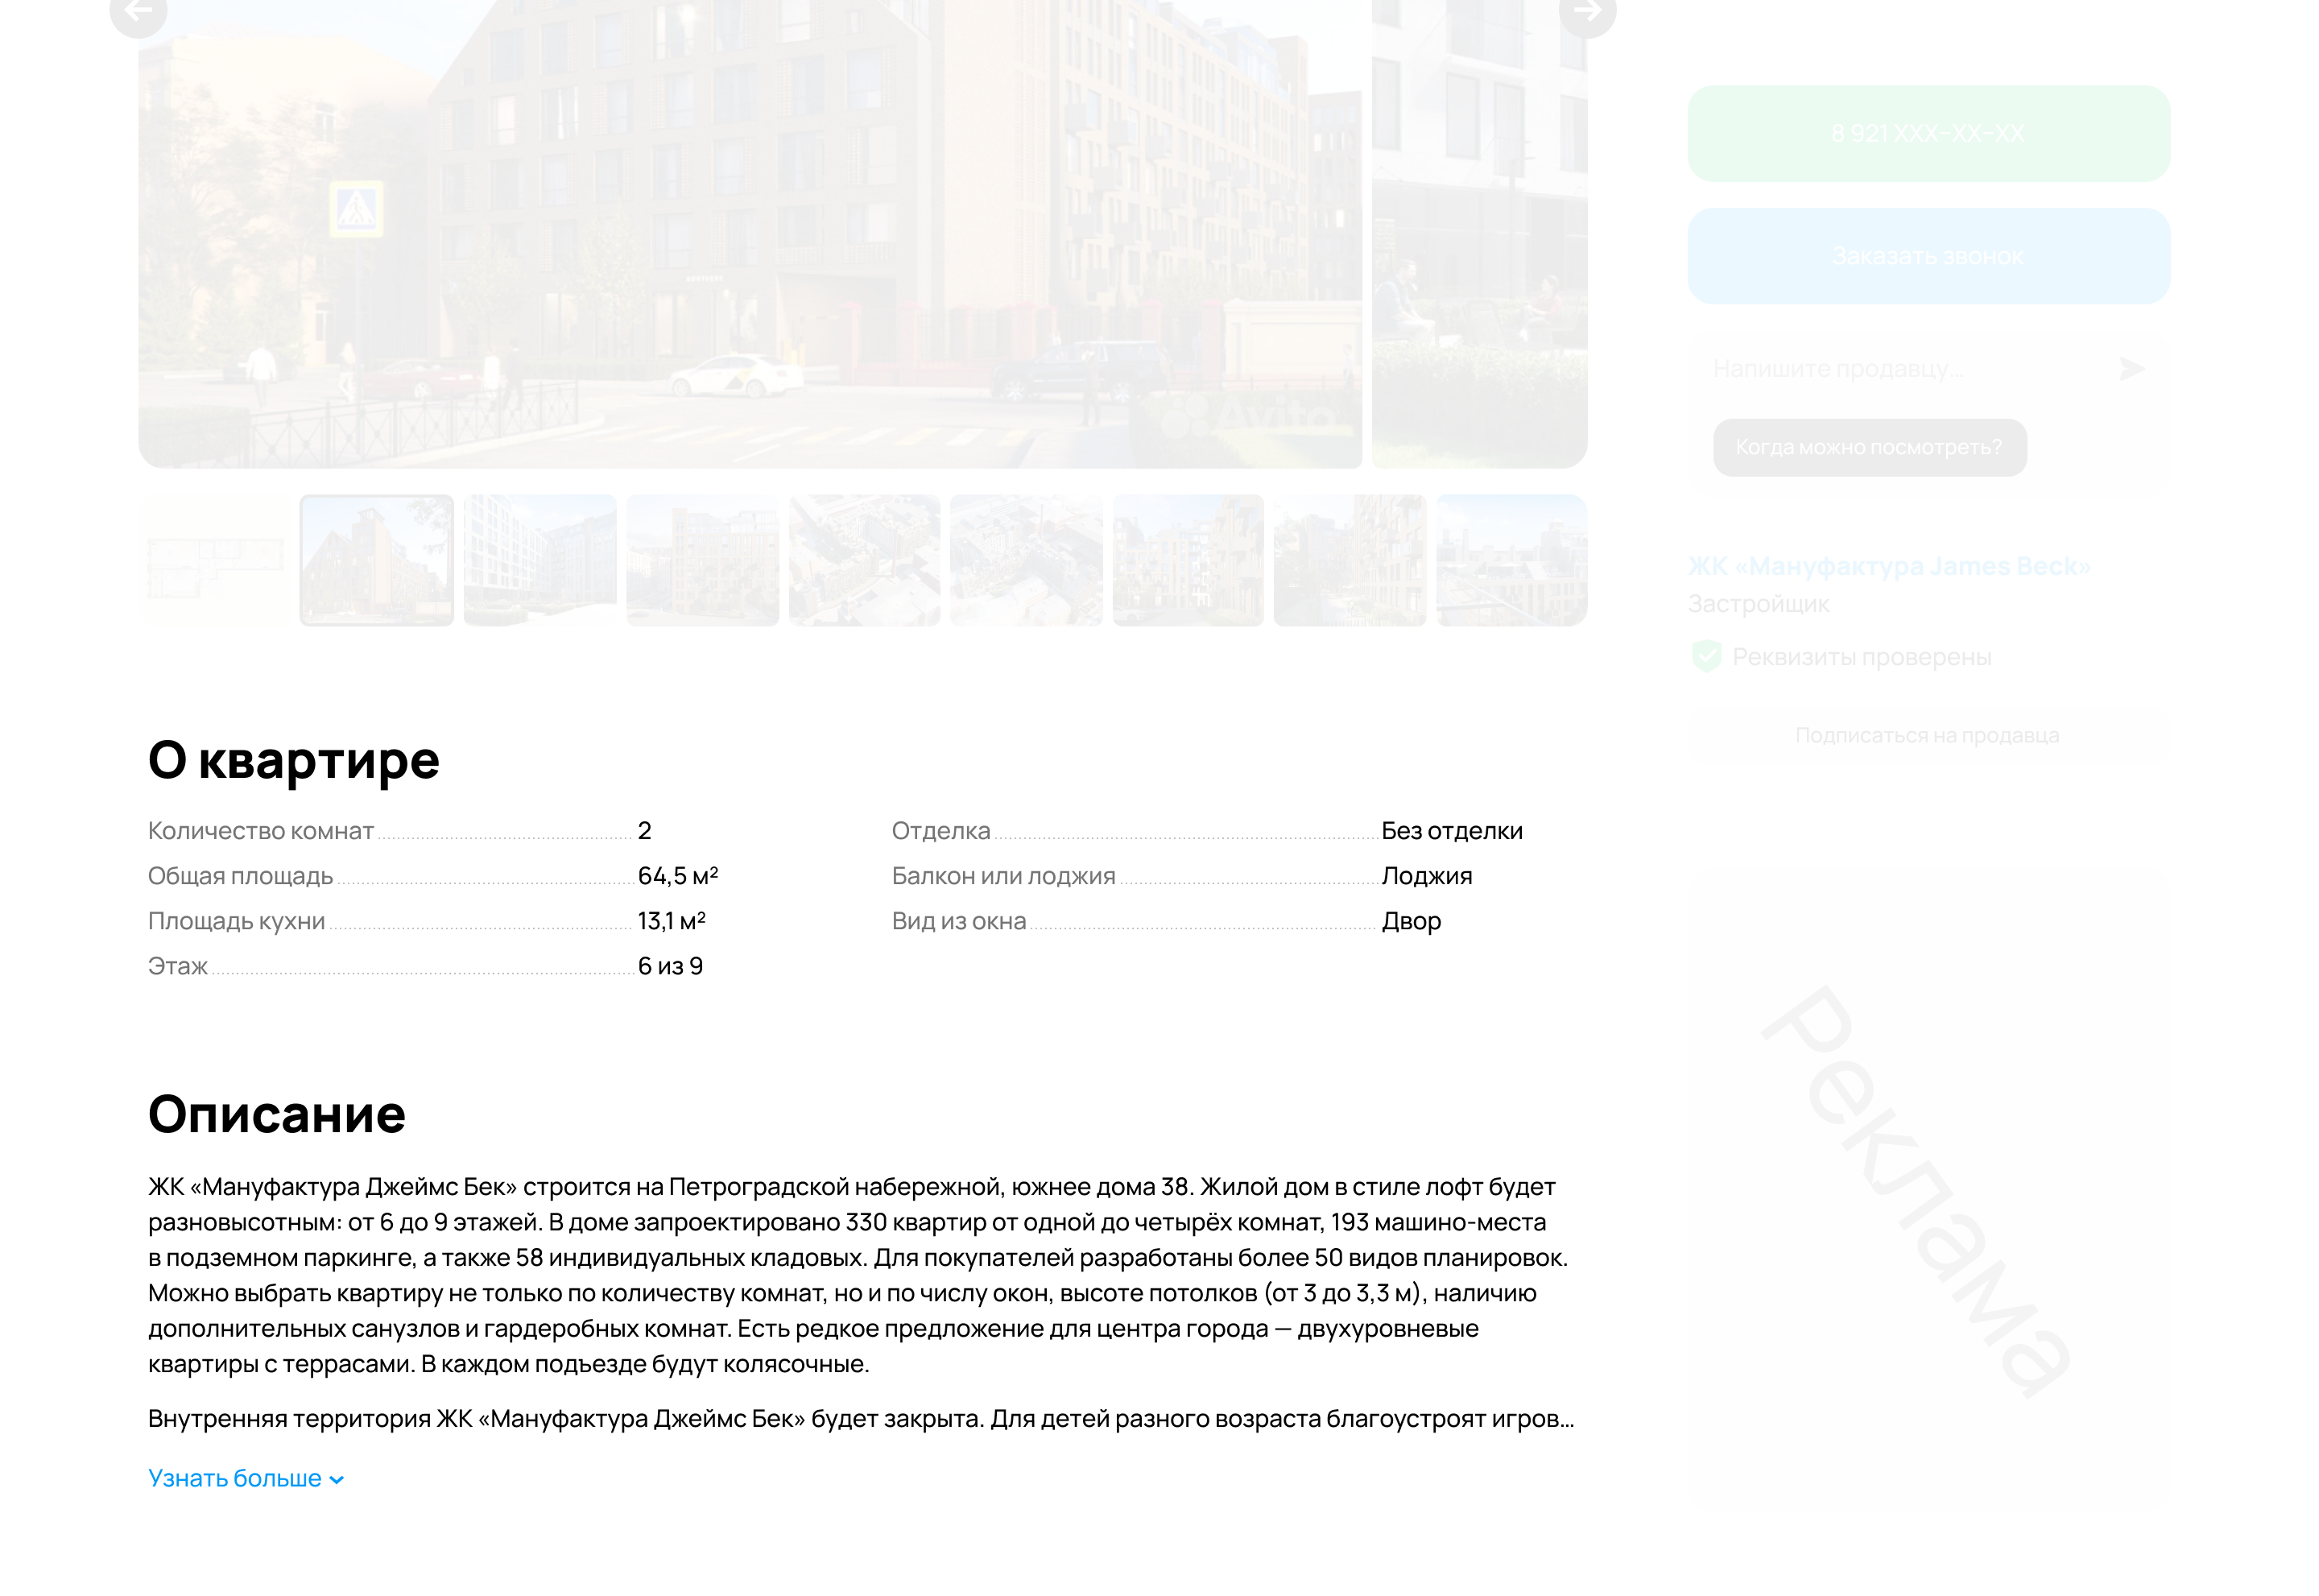Click the 'Застройщик' label under seller name
The image size is (2319, 1596).
point(1759,604)
